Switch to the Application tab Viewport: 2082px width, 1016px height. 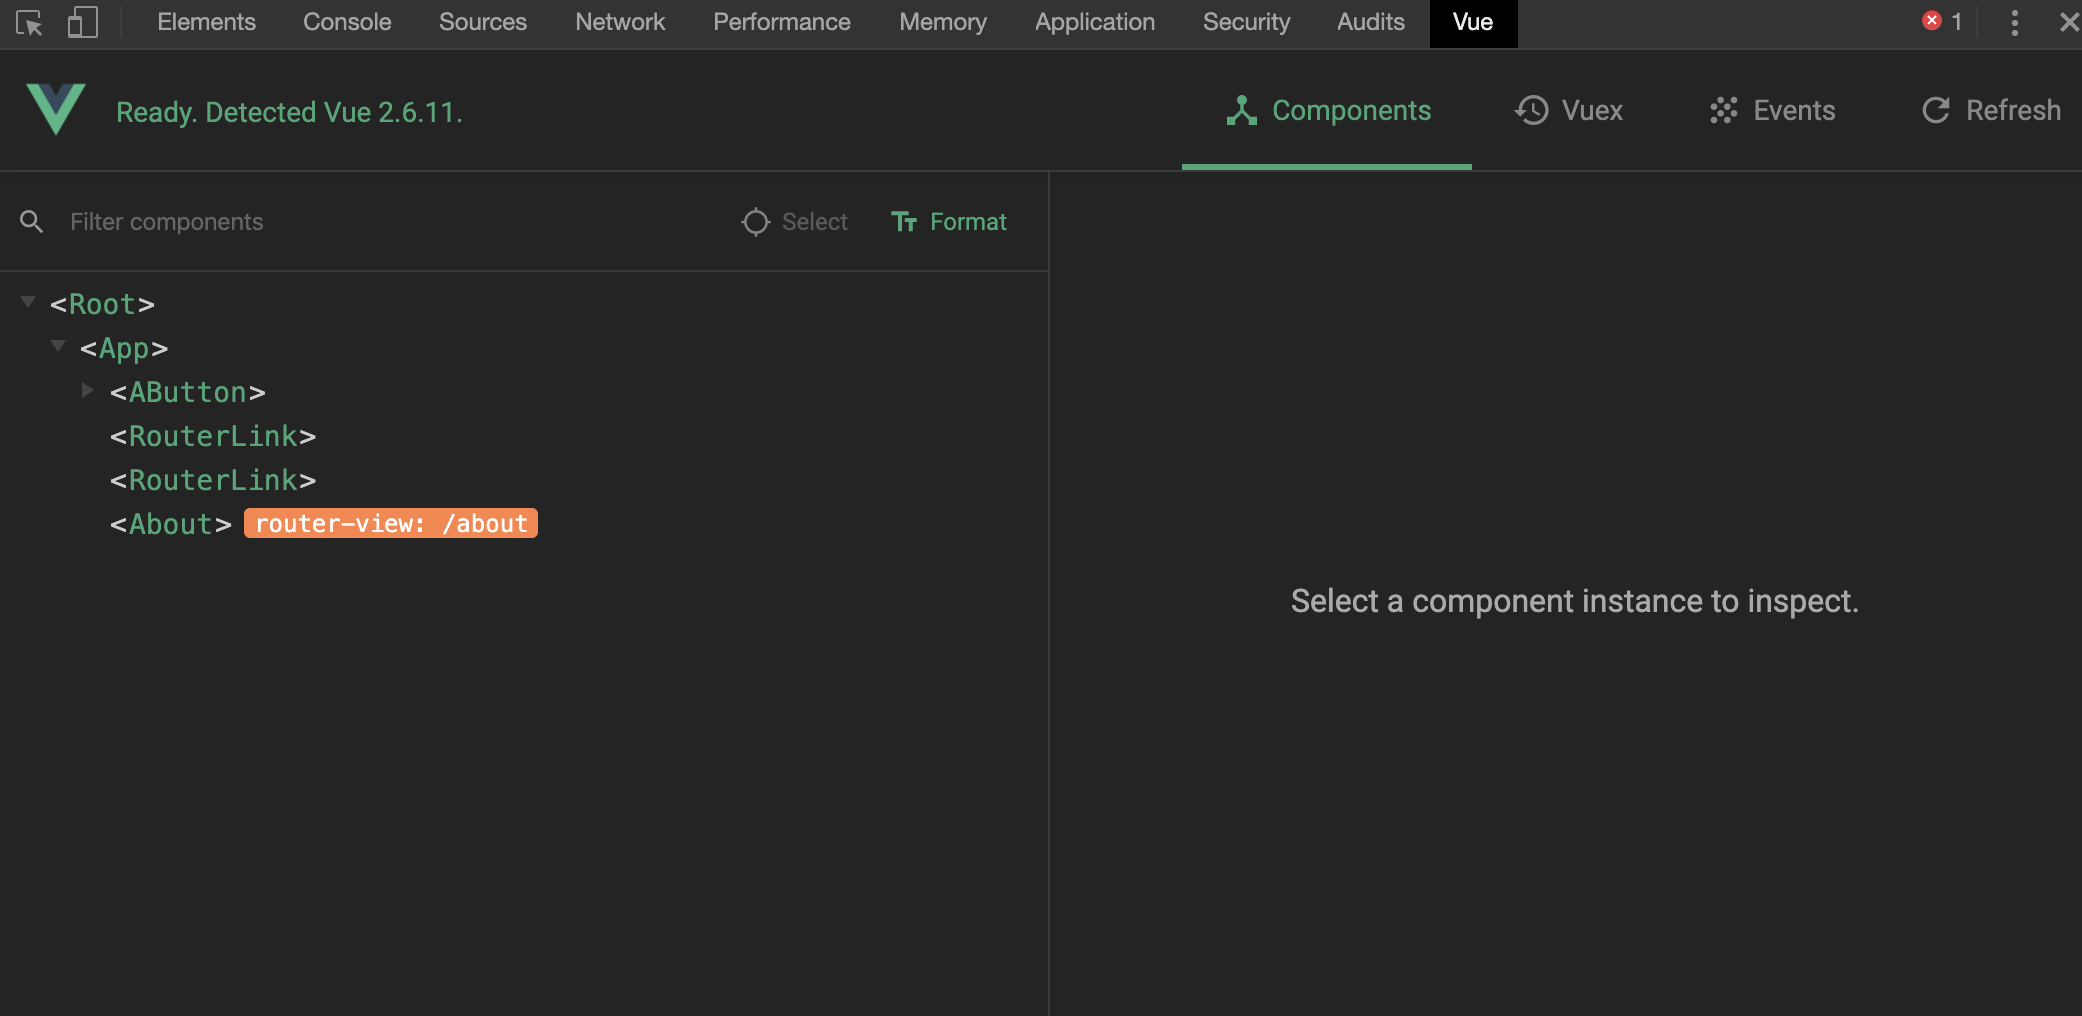pos(1095,22)
